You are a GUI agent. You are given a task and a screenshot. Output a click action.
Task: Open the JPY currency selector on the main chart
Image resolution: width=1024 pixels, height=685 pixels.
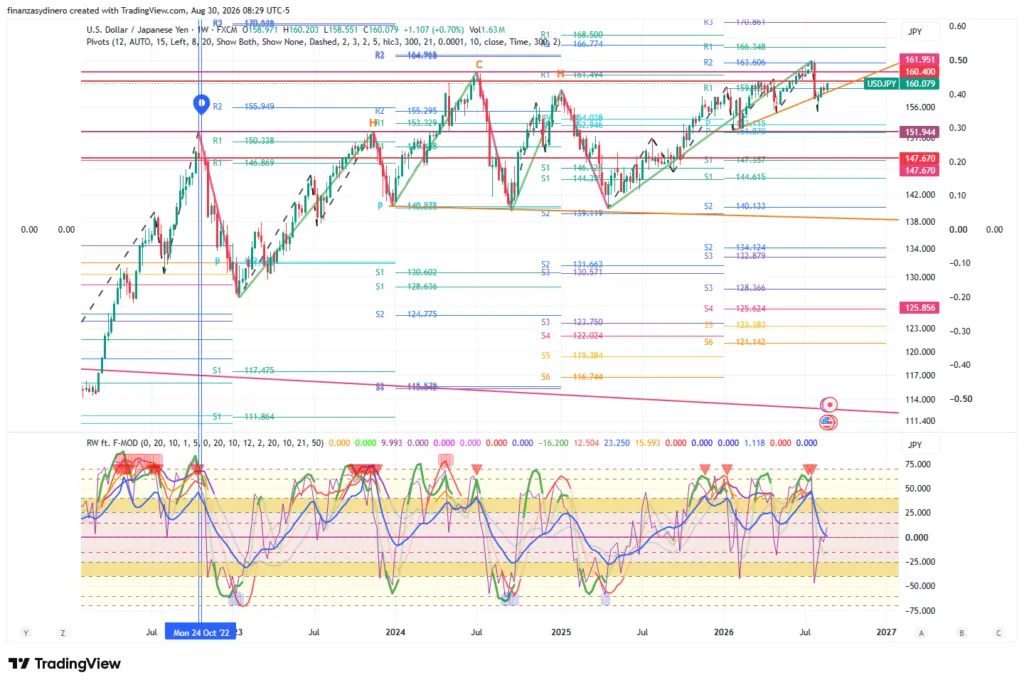920,31
